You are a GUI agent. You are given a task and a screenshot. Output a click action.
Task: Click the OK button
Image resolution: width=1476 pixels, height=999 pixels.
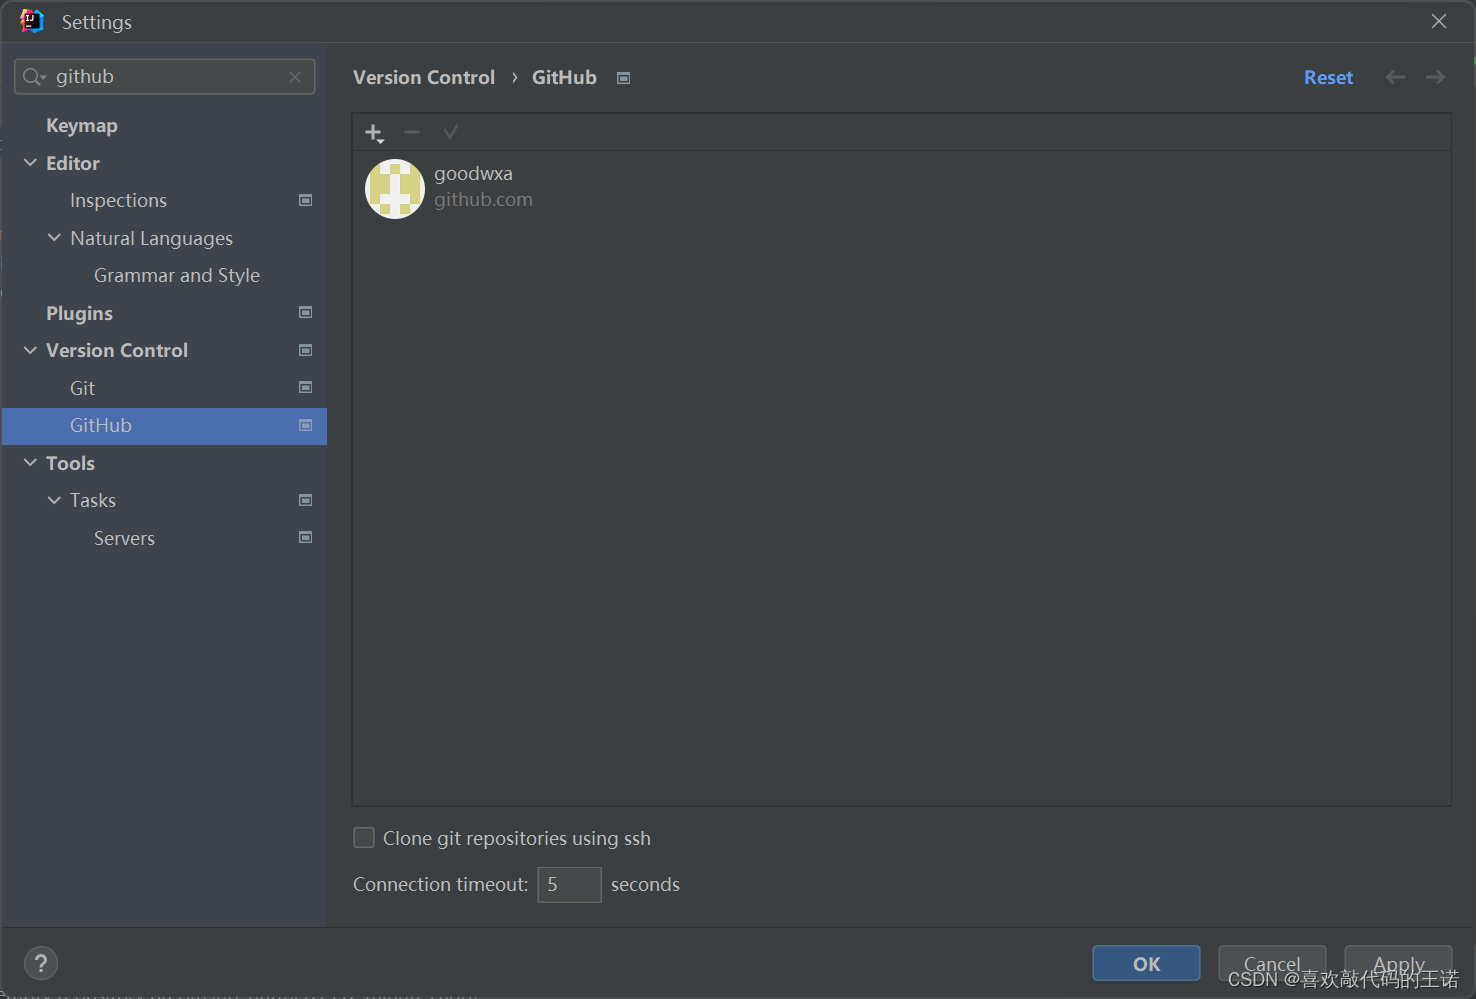click(1146, 964)
